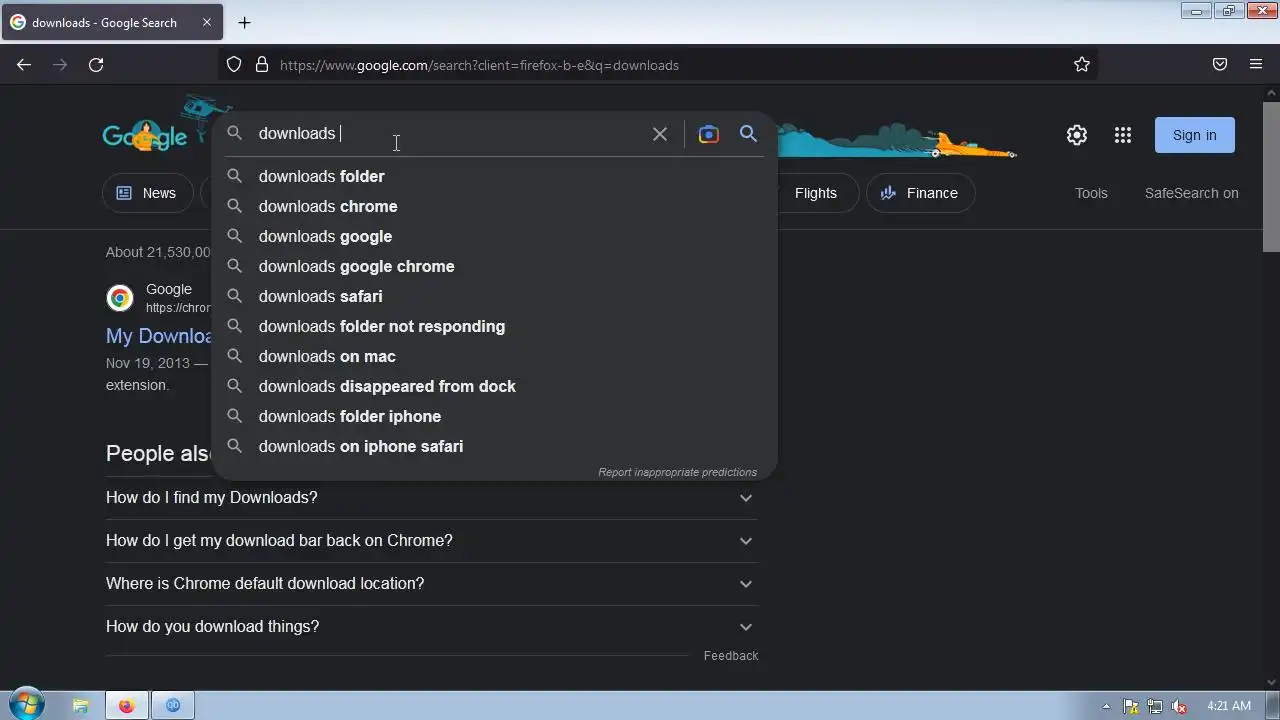Clear the search box with the X icon
The image size is (1280, 720).
pos(660,134)
